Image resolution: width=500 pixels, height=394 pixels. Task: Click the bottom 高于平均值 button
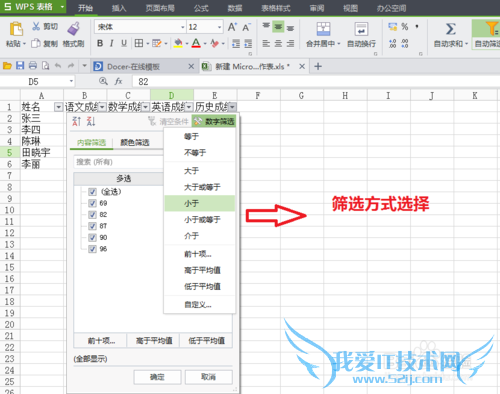click(154, 341)
